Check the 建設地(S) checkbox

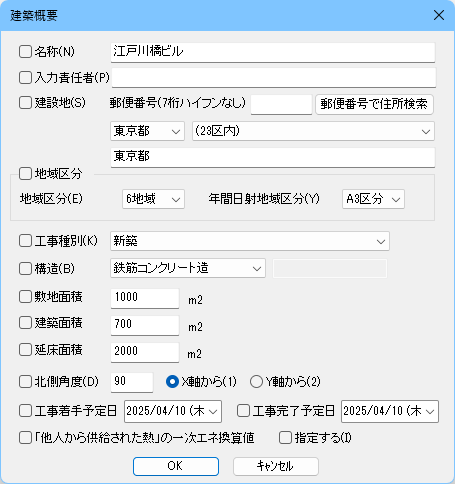point(25,103)
